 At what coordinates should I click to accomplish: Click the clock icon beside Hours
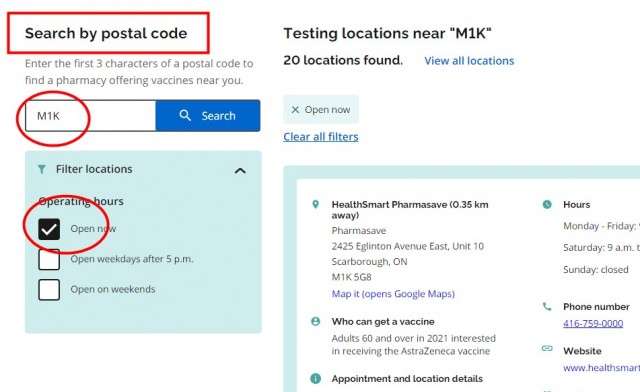point(547,204)
